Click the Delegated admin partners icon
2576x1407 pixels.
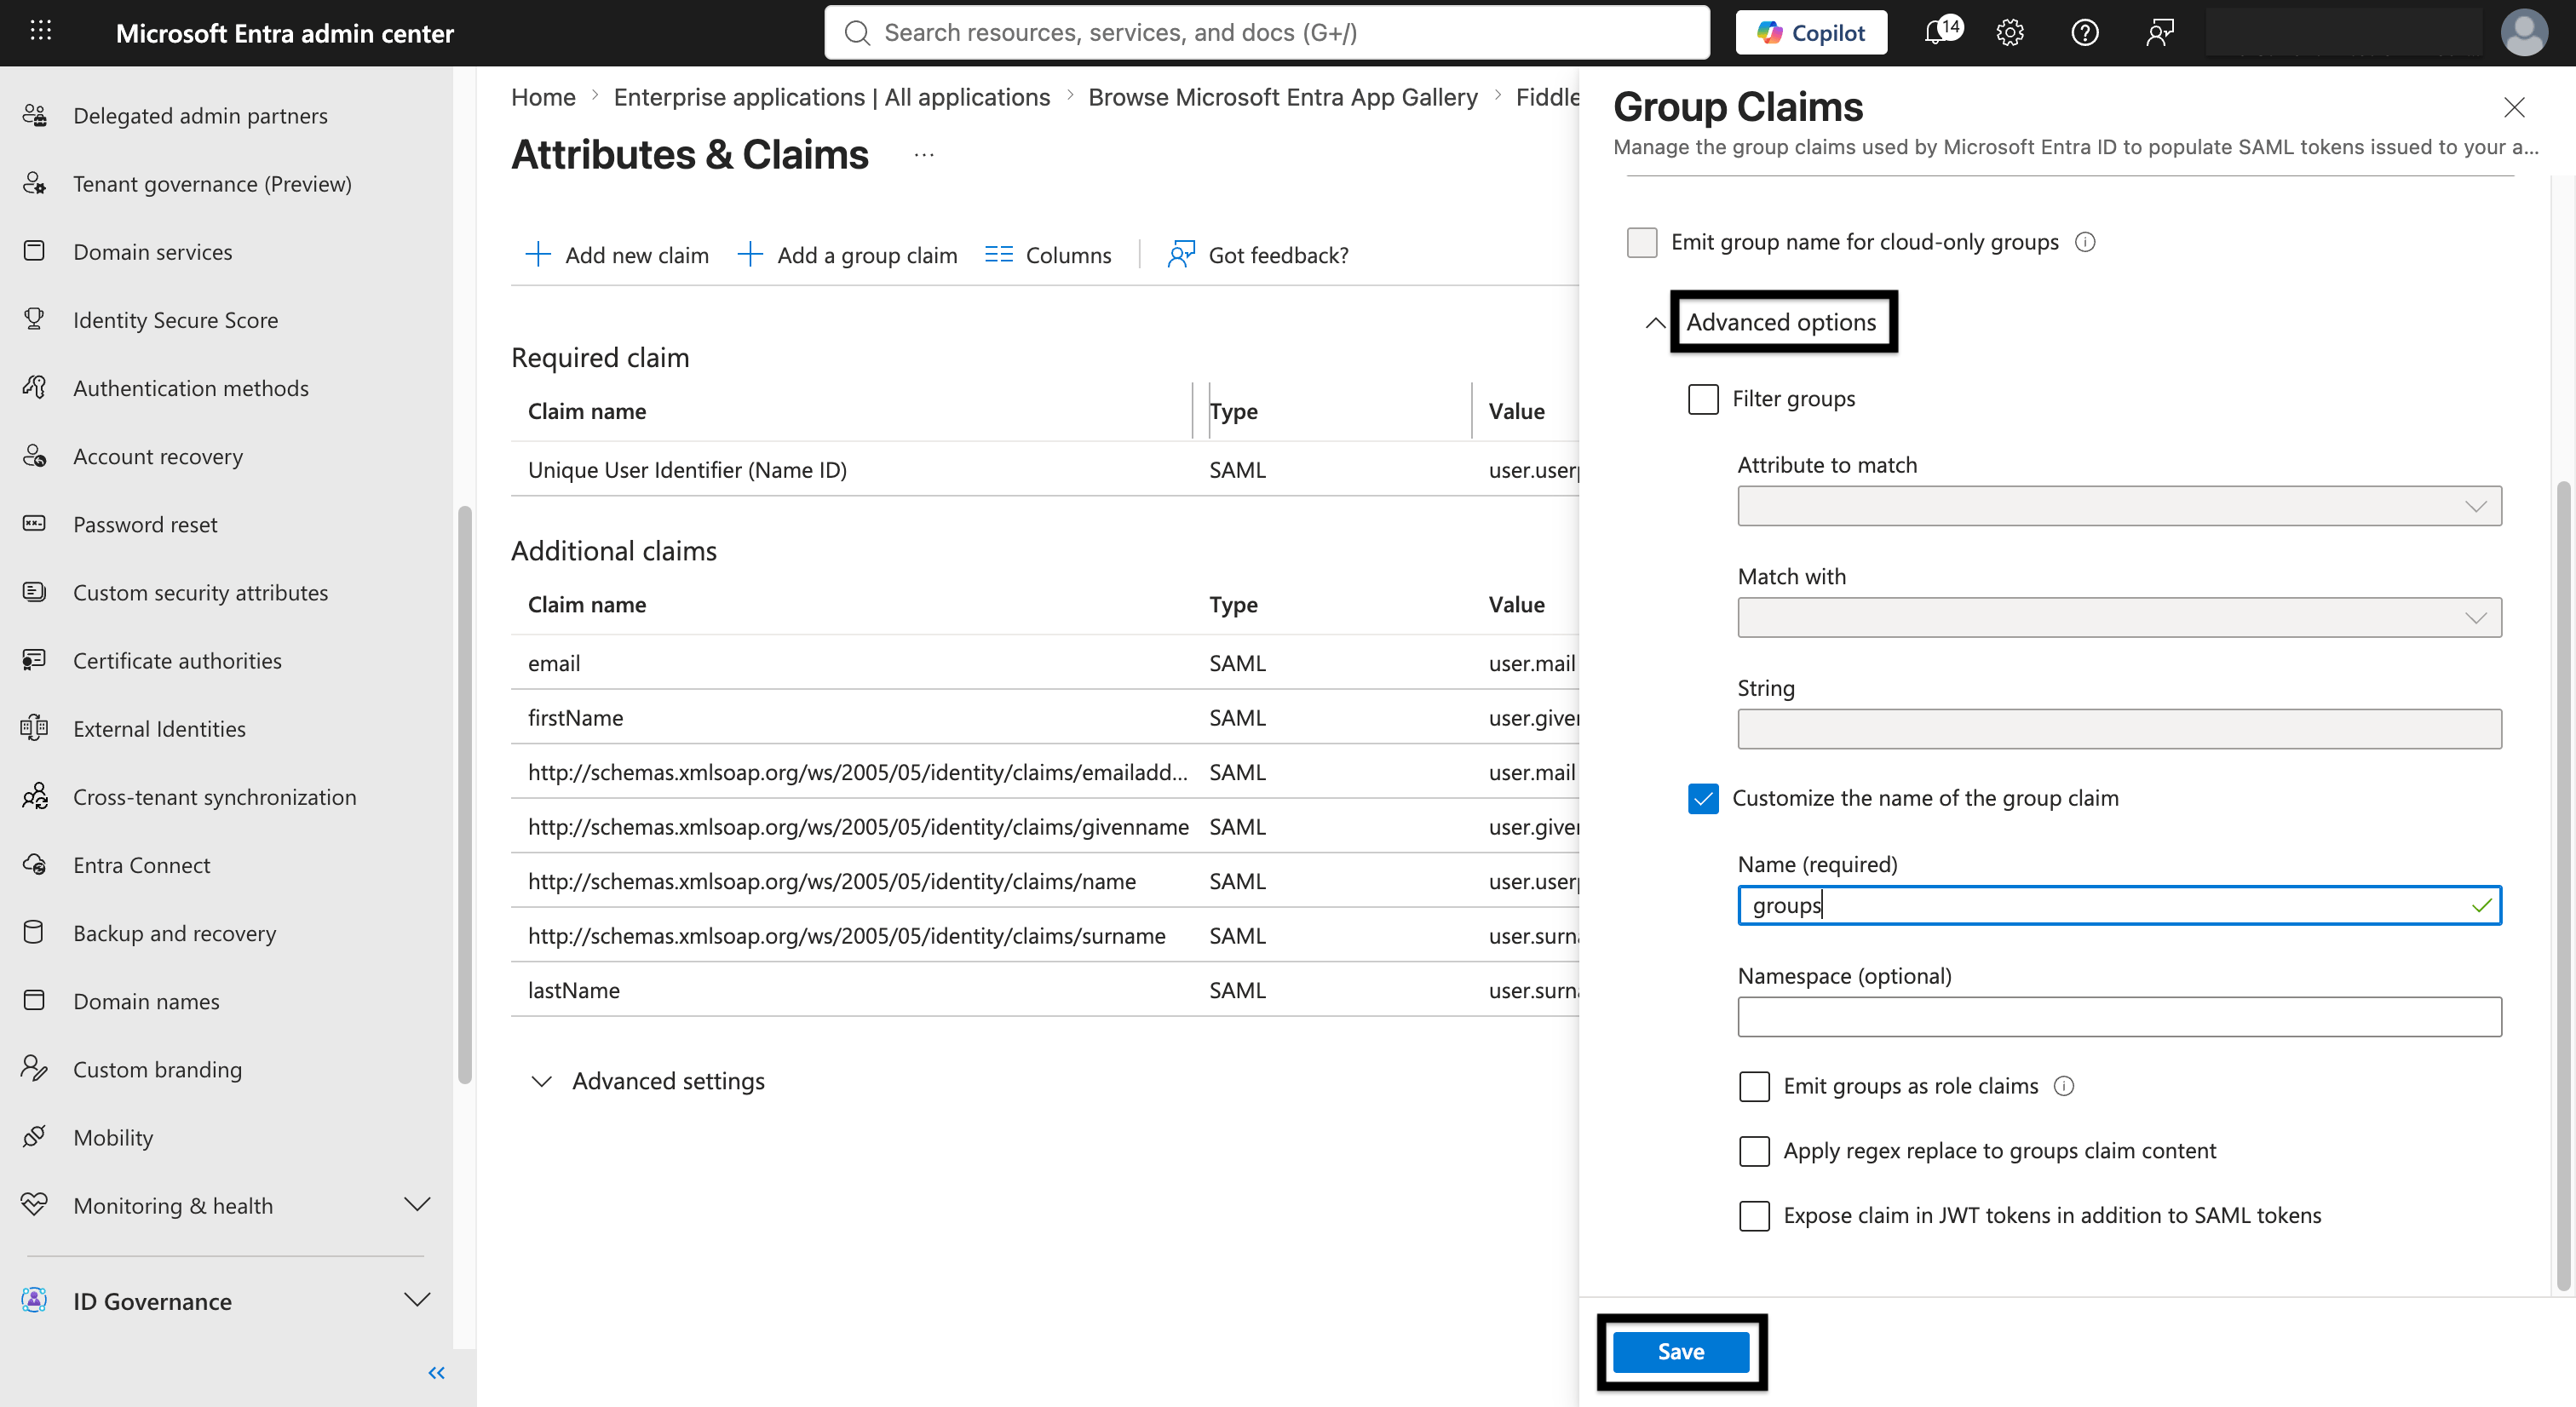pos(34,115)
